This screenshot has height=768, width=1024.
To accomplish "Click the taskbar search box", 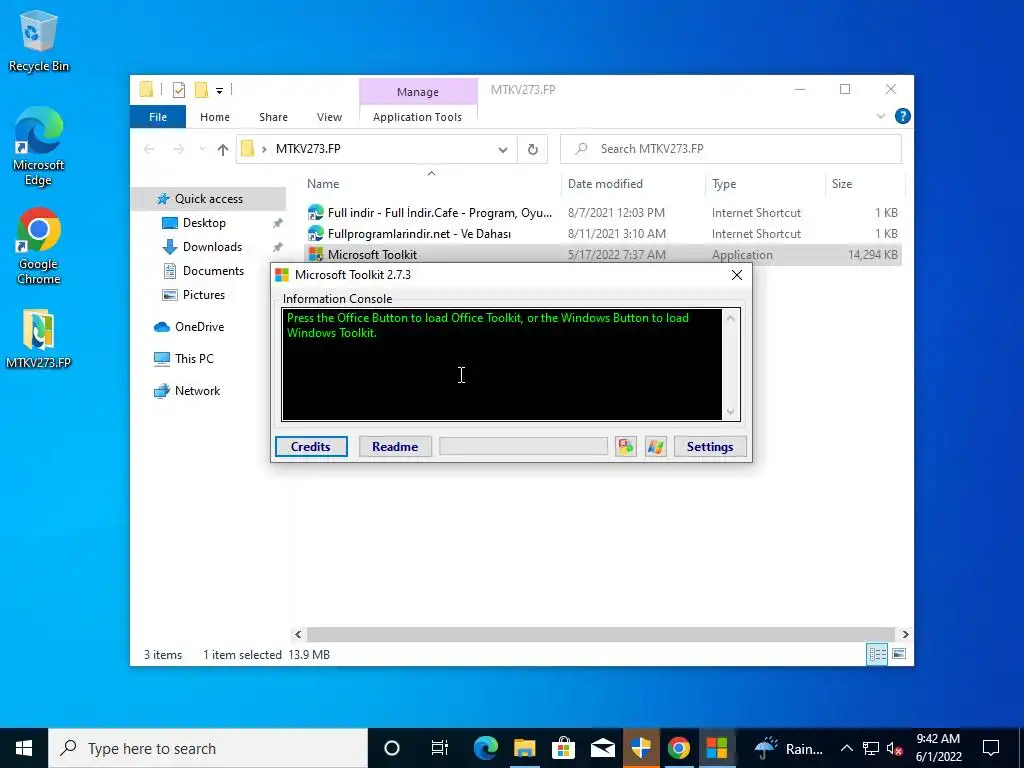I will point(208,748).
